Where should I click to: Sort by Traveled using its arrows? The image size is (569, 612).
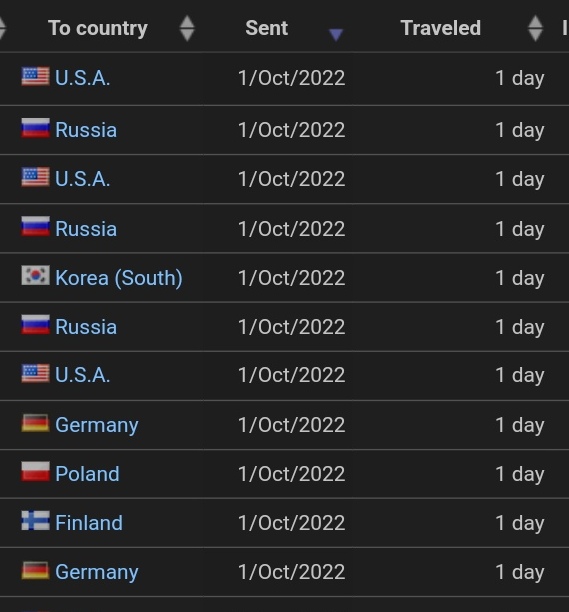click(535, 28)
